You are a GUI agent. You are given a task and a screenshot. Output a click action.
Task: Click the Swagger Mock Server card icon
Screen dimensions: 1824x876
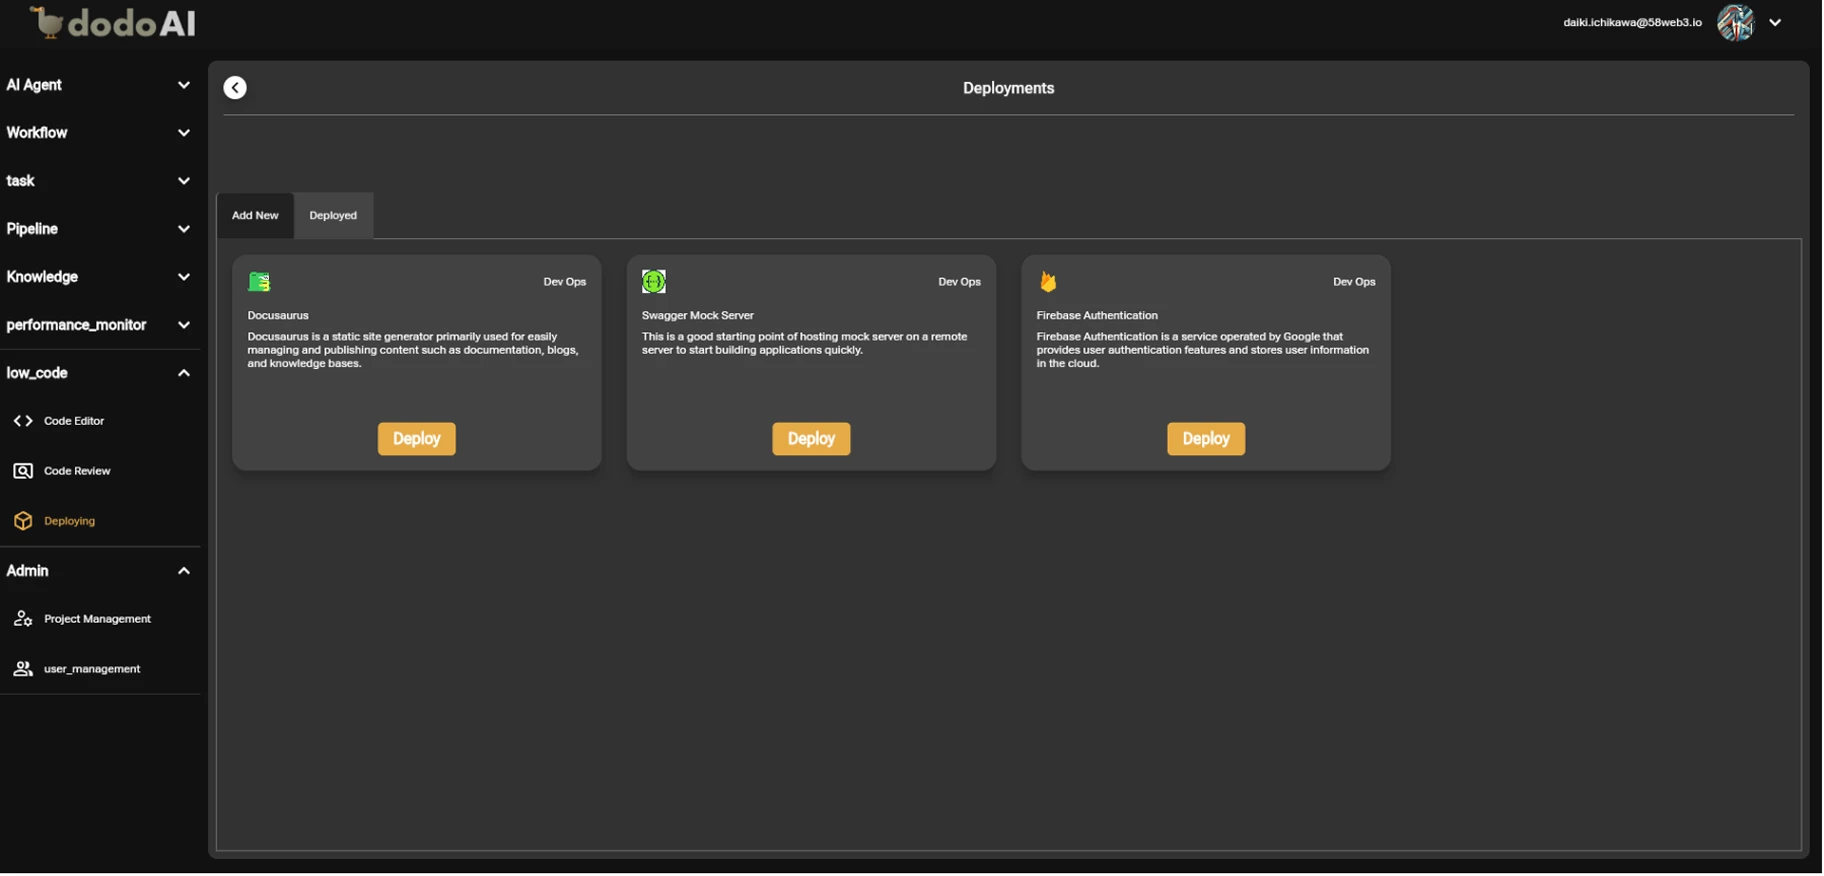click(x=654, y=282)
